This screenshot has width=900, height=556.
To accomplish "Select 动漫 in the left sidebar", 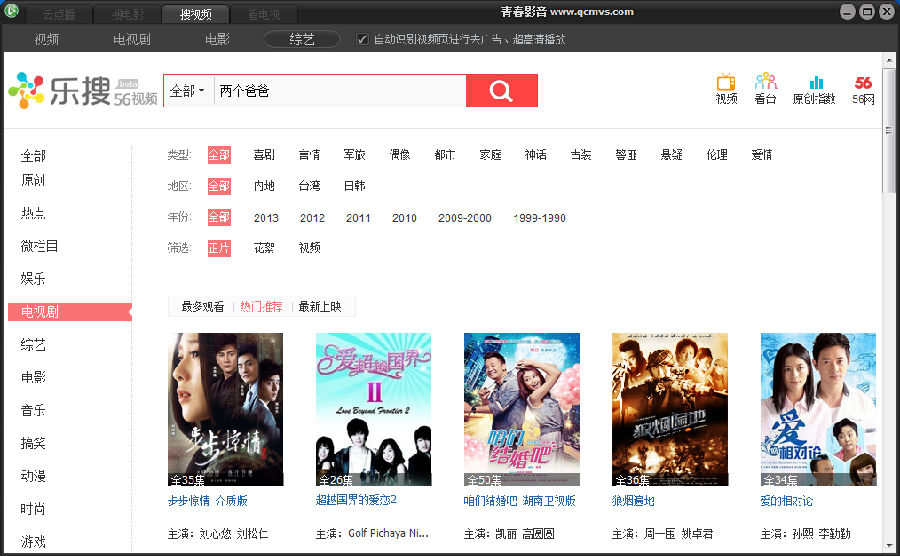I will point(33,476).
